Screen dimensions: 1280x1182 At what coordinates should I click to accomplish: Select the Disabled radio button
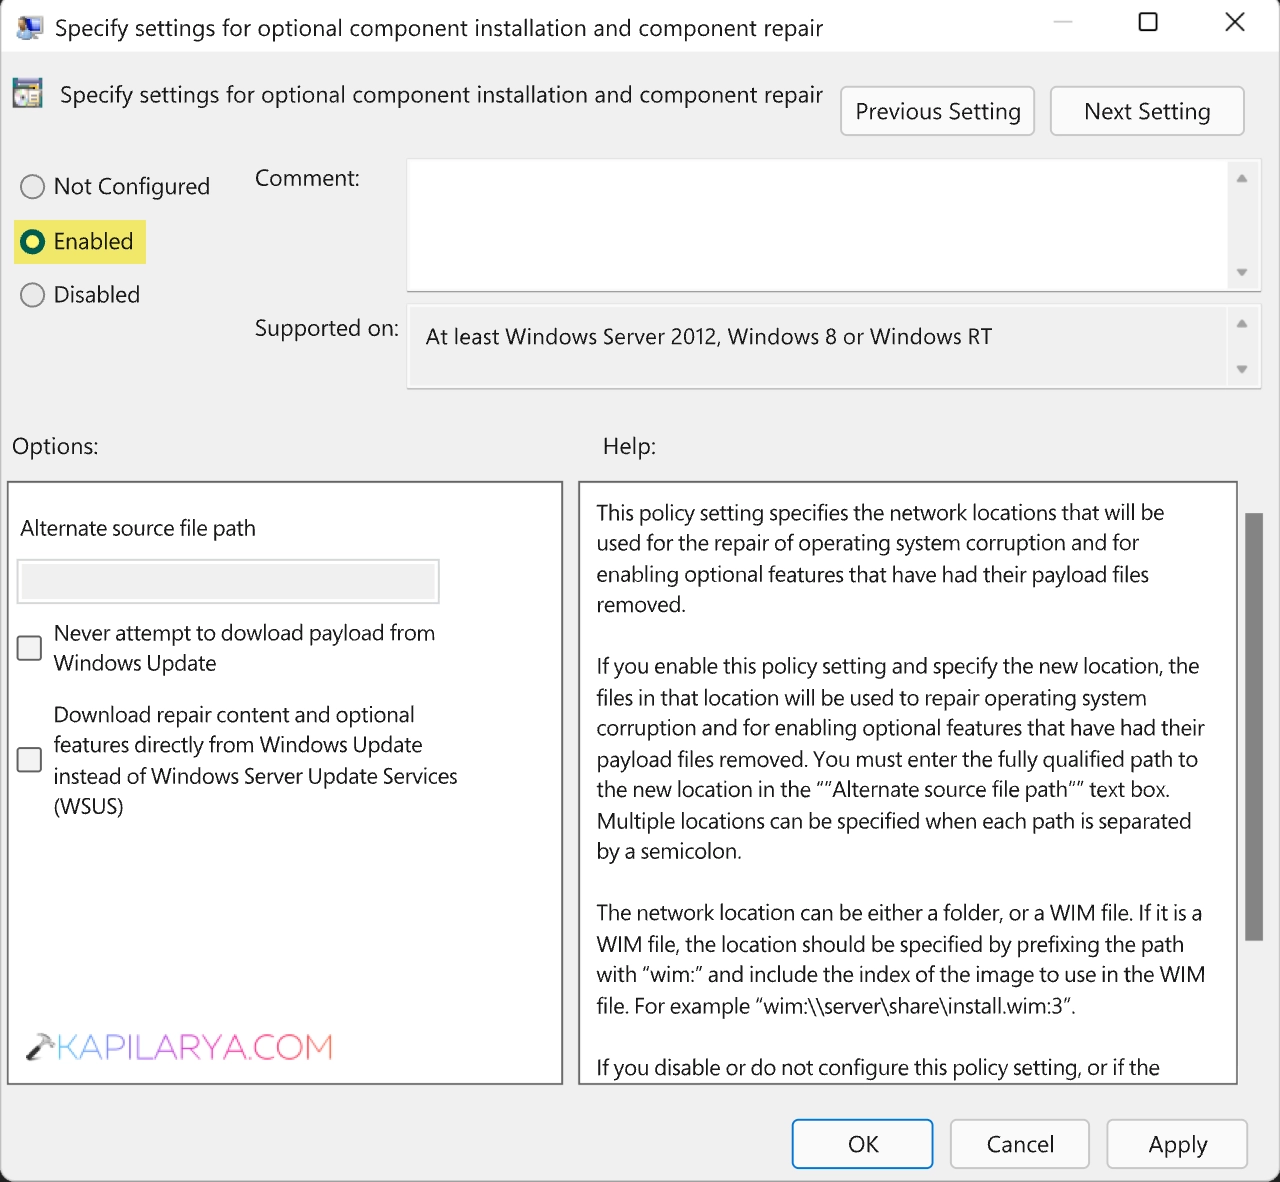click(33, 295)
